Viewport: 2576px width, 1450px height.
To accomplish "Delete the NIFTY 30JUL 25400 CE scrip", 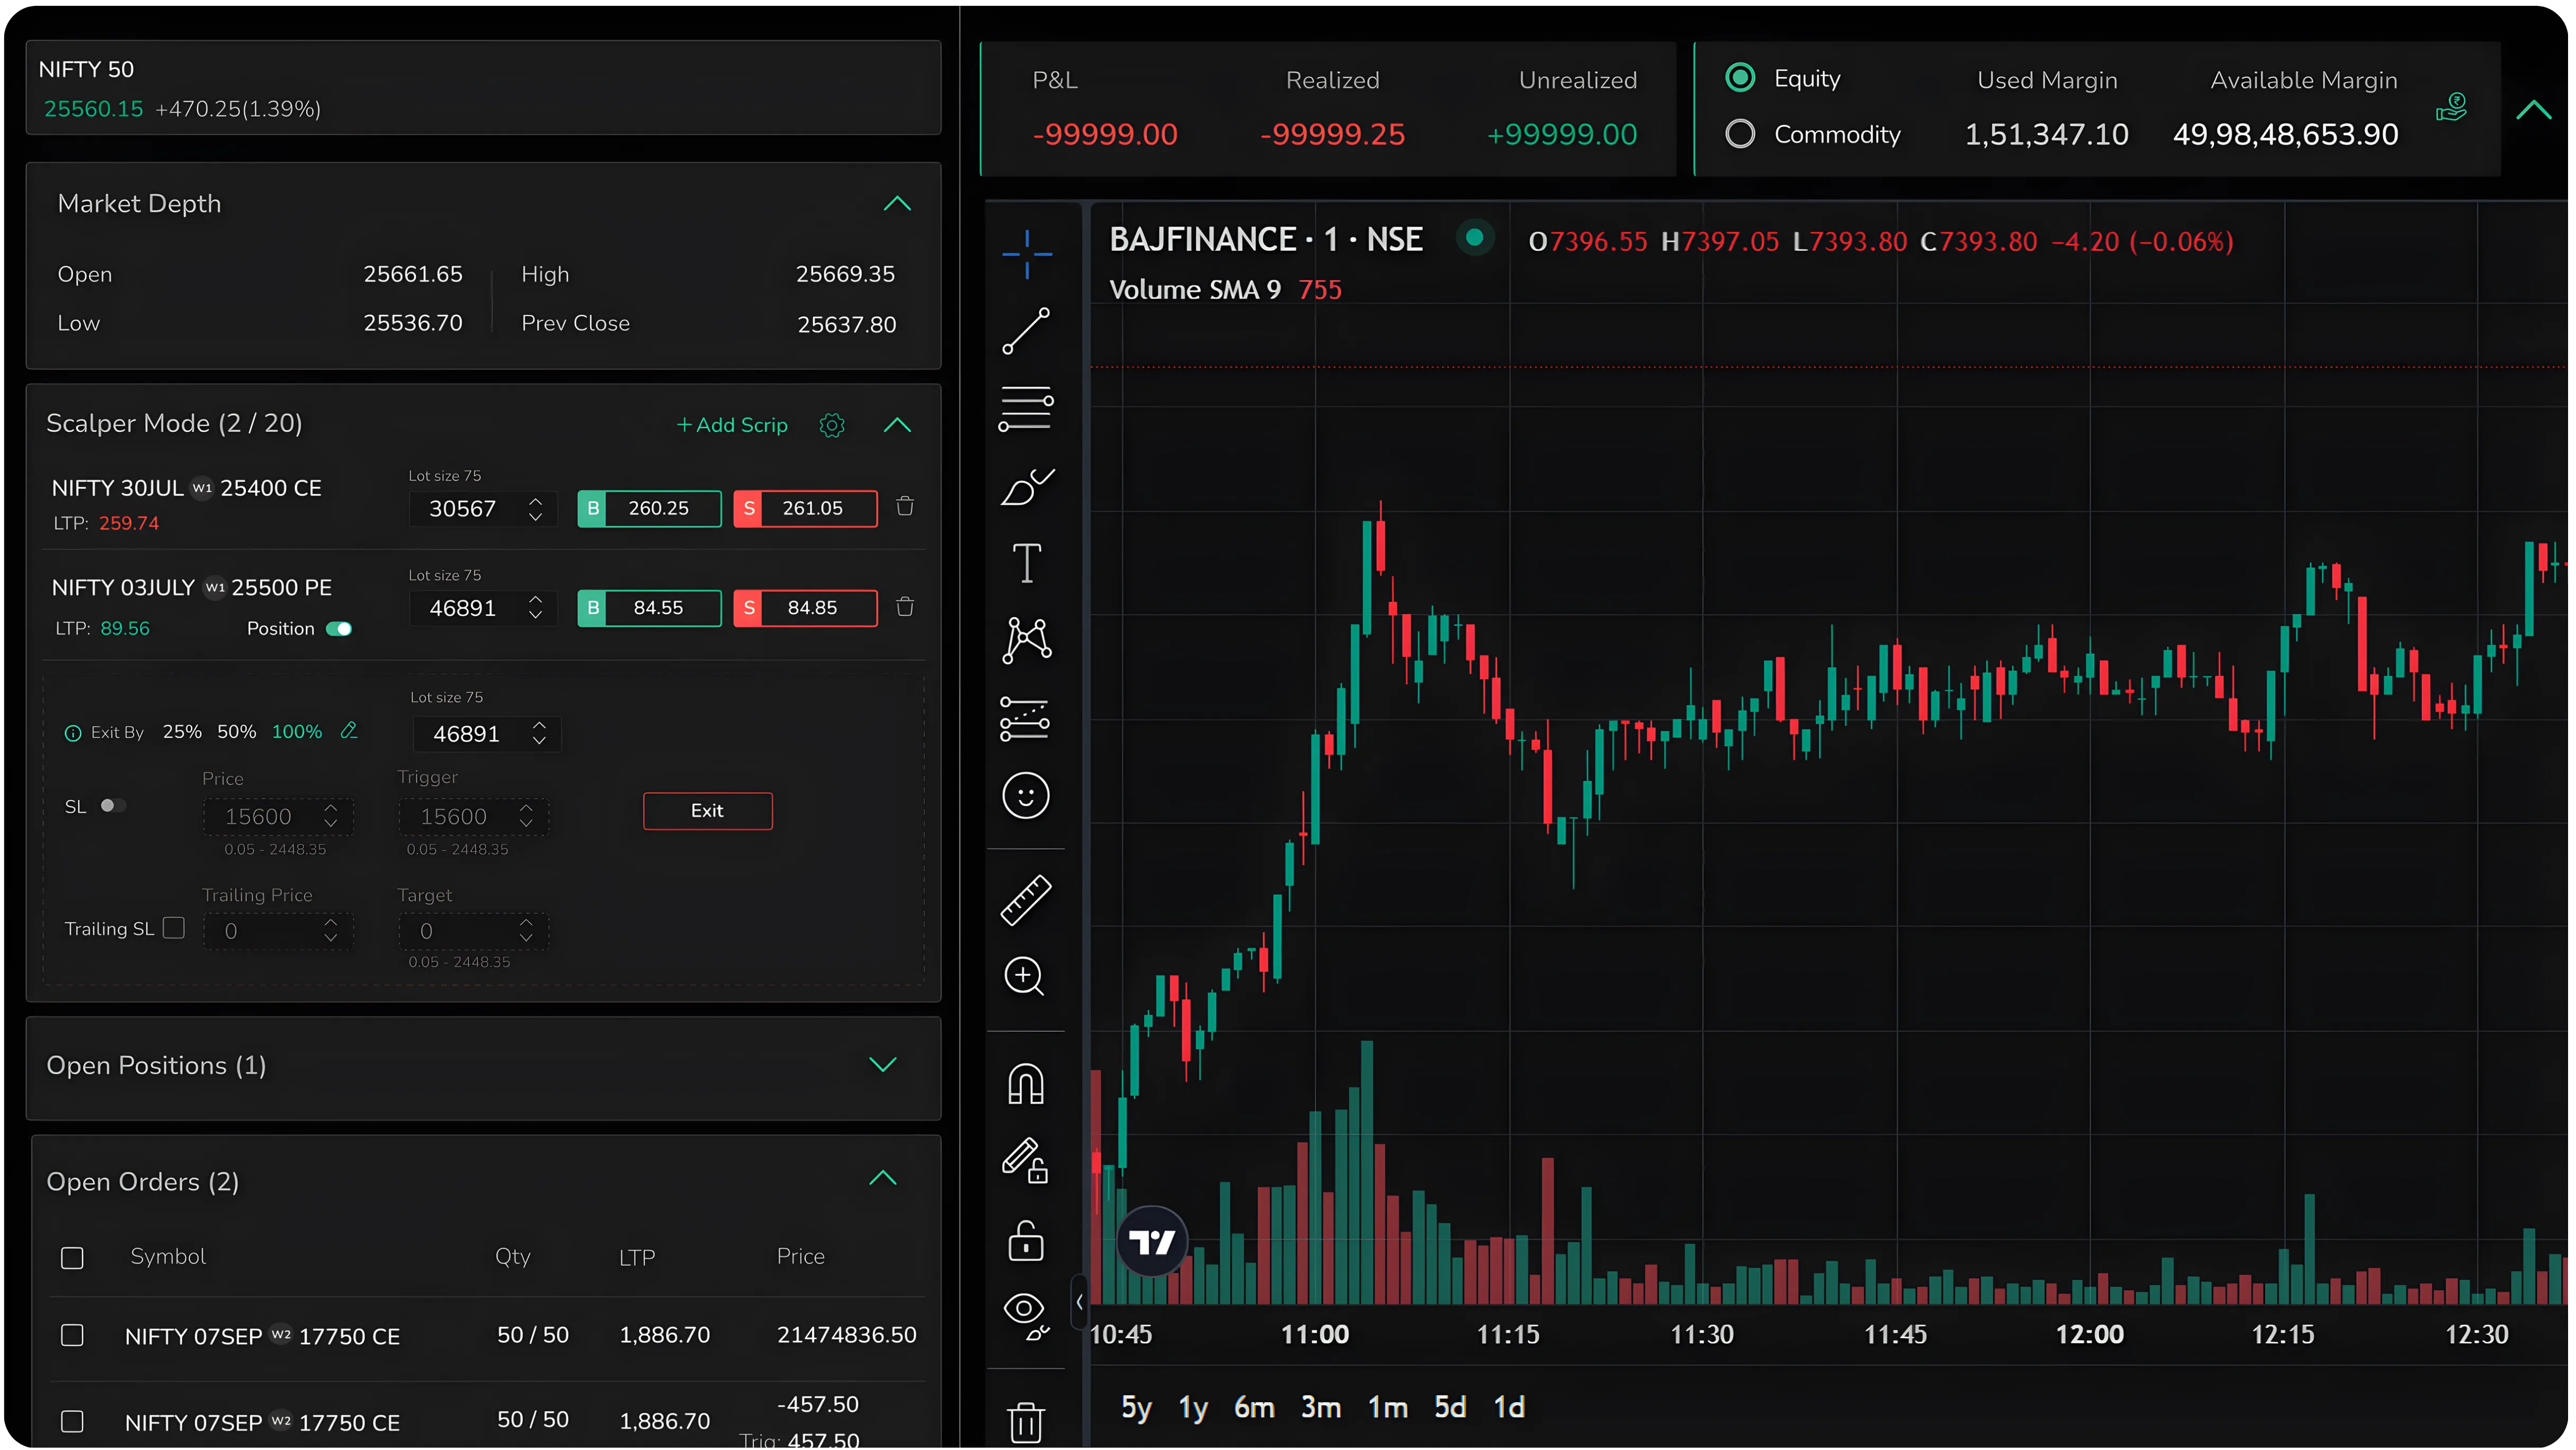I will [x=905, y=507].
